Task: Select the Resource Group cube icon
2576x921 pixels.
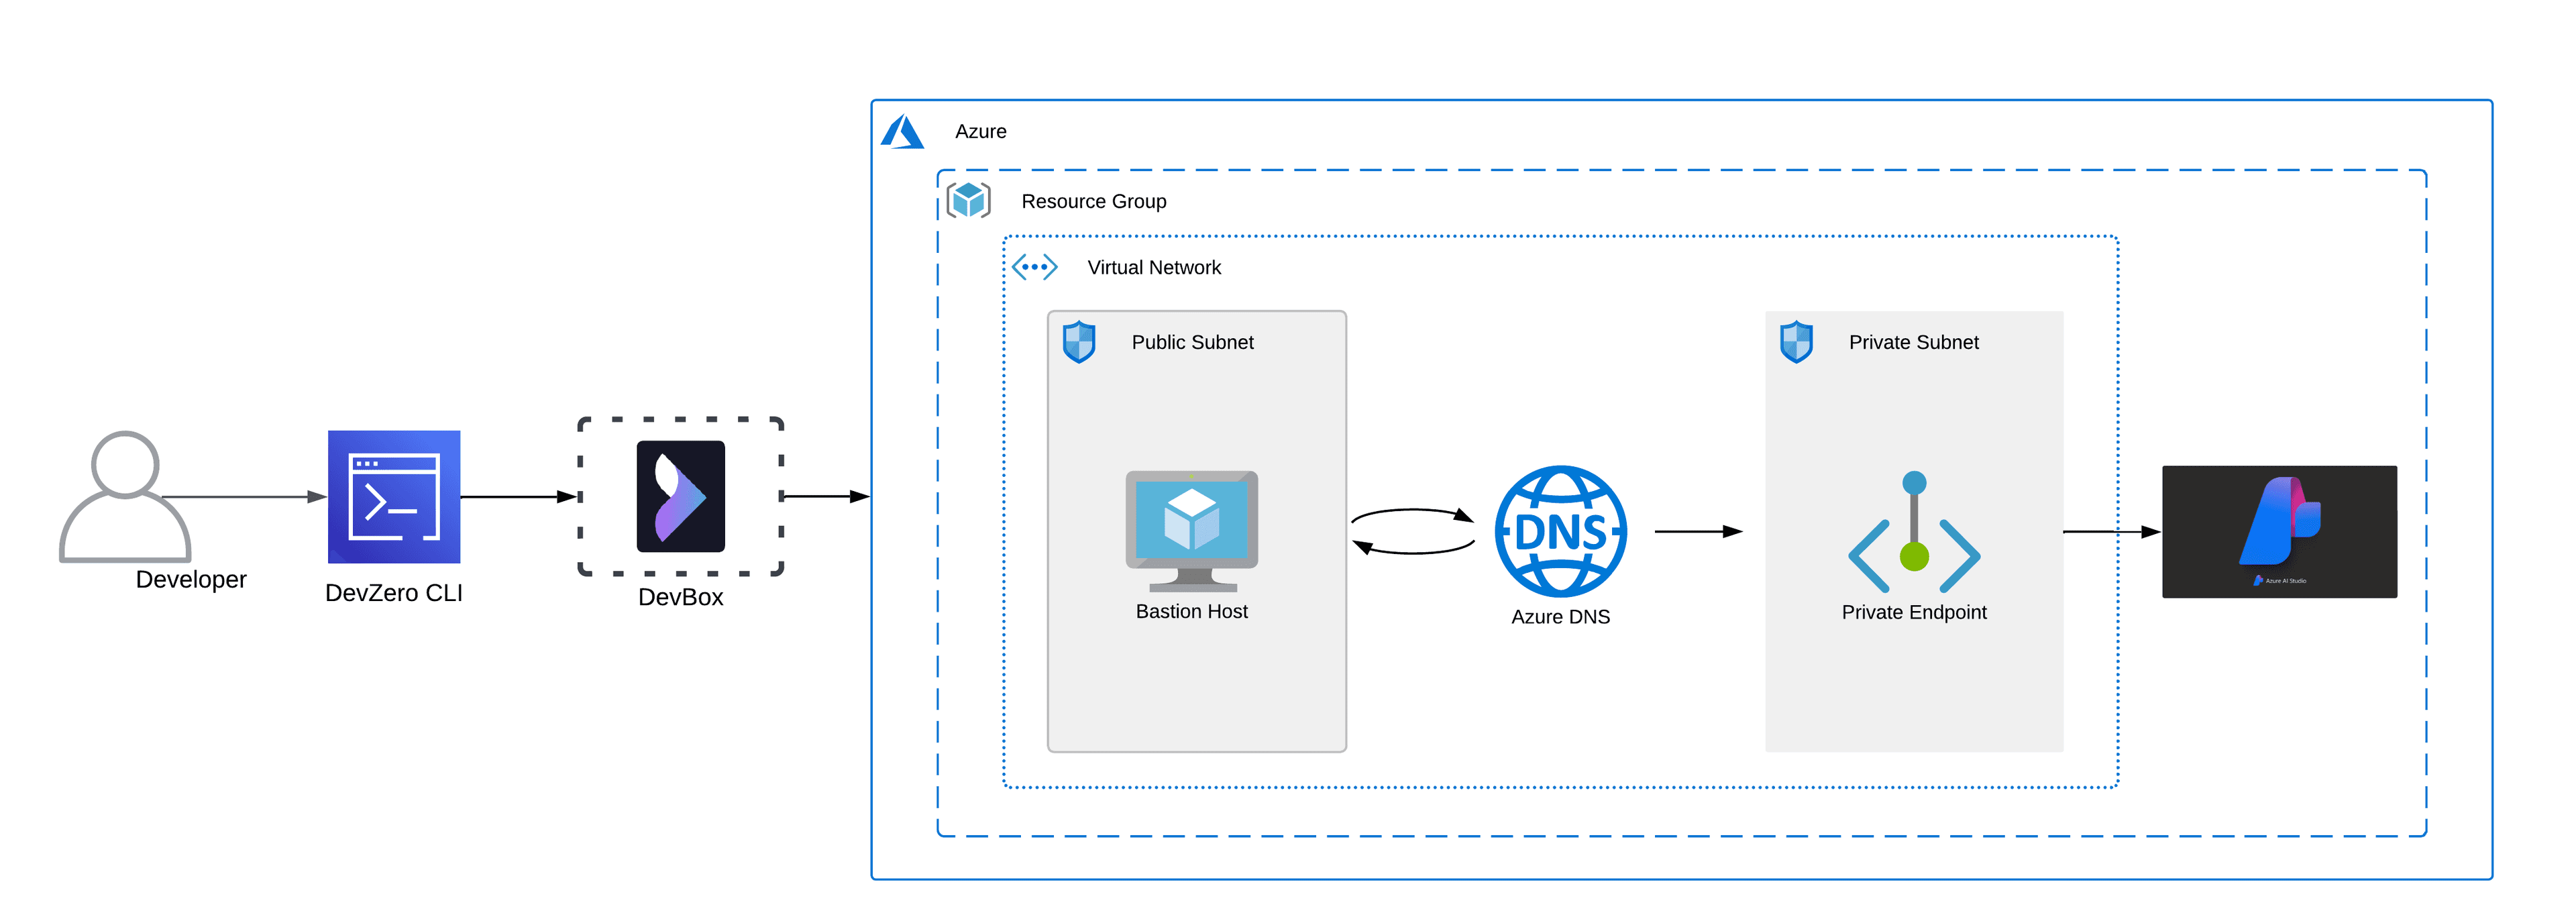Action: click(968, 200)
